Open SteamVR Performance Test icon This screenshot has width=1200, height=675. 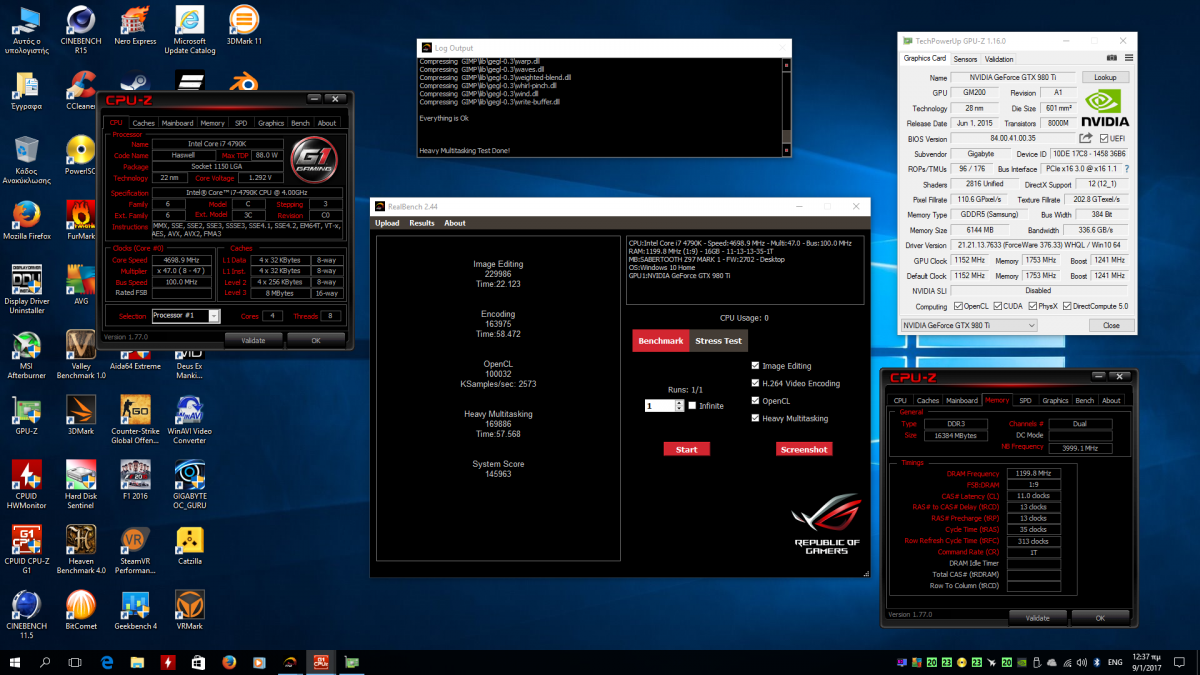[135, 550]
